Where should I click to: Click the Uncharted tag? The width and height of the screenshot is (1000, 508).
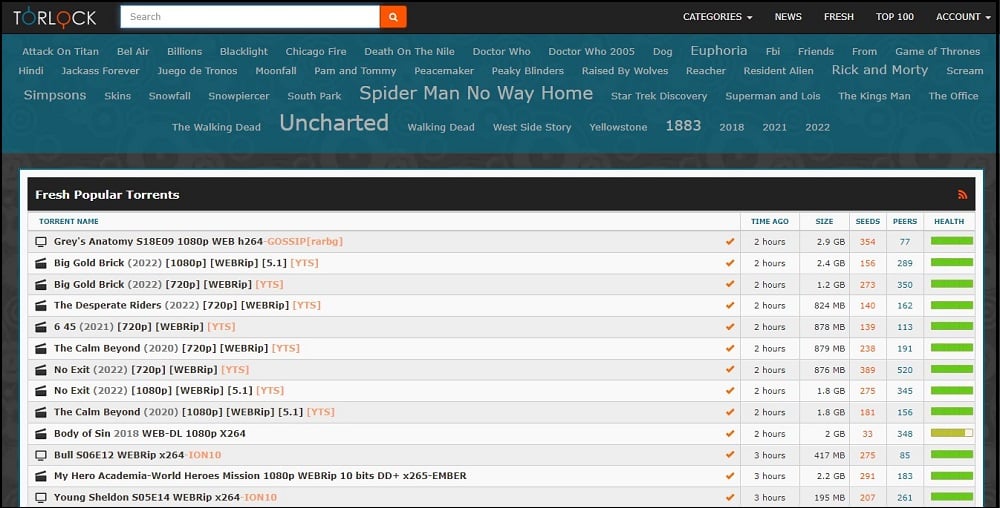334,123
